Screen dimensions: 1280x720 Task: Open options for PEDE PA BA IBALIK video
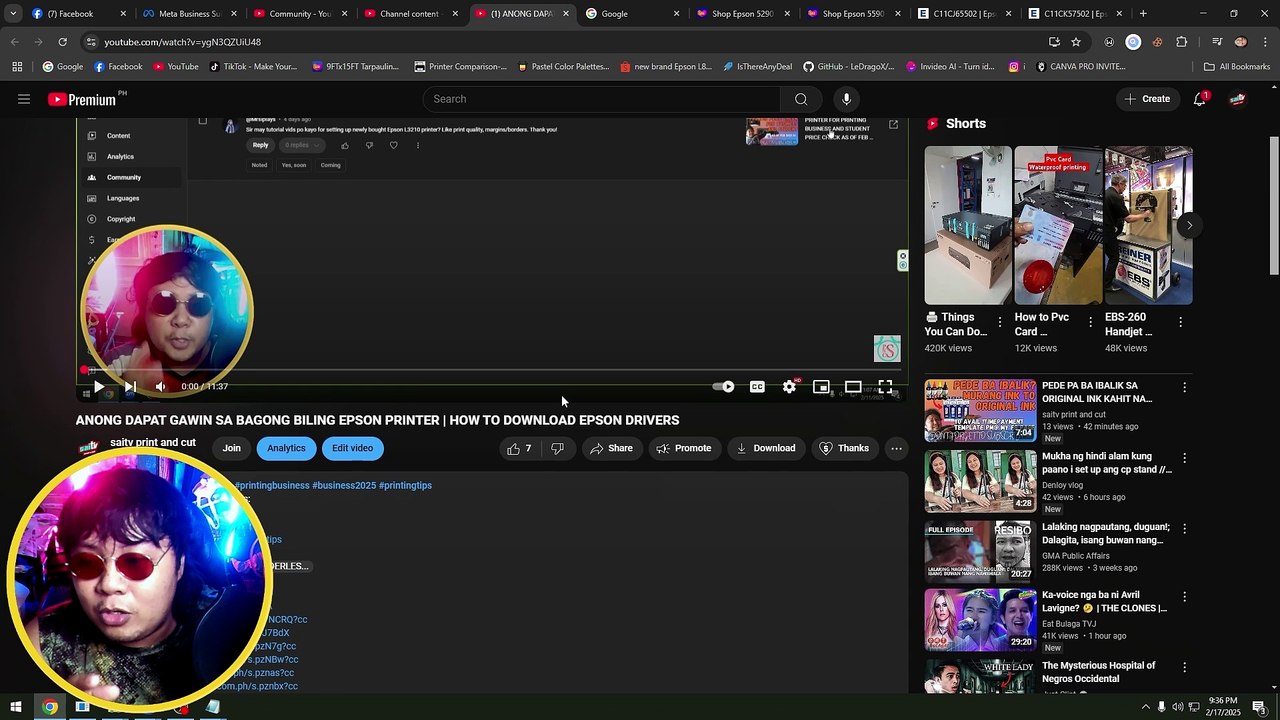click(1184, 387)
